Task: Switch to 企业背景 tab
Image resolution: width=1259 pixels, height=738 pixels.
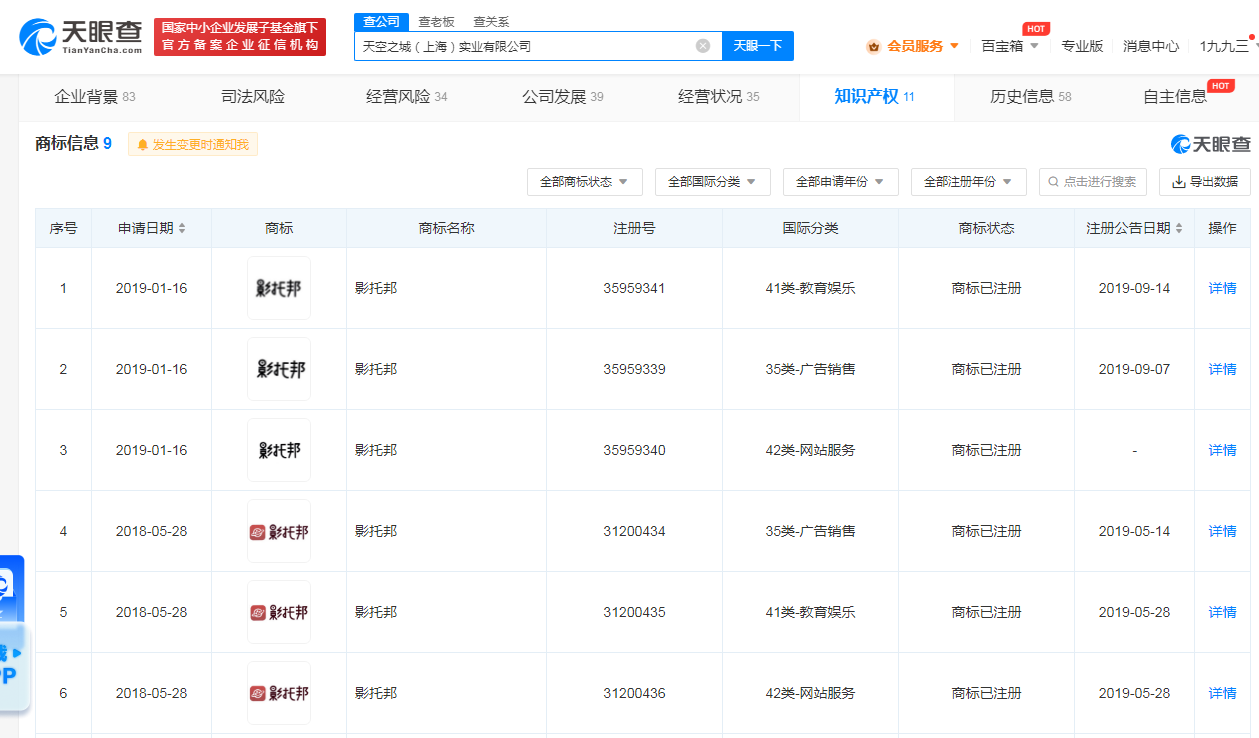Action: (x=95, y=97)
